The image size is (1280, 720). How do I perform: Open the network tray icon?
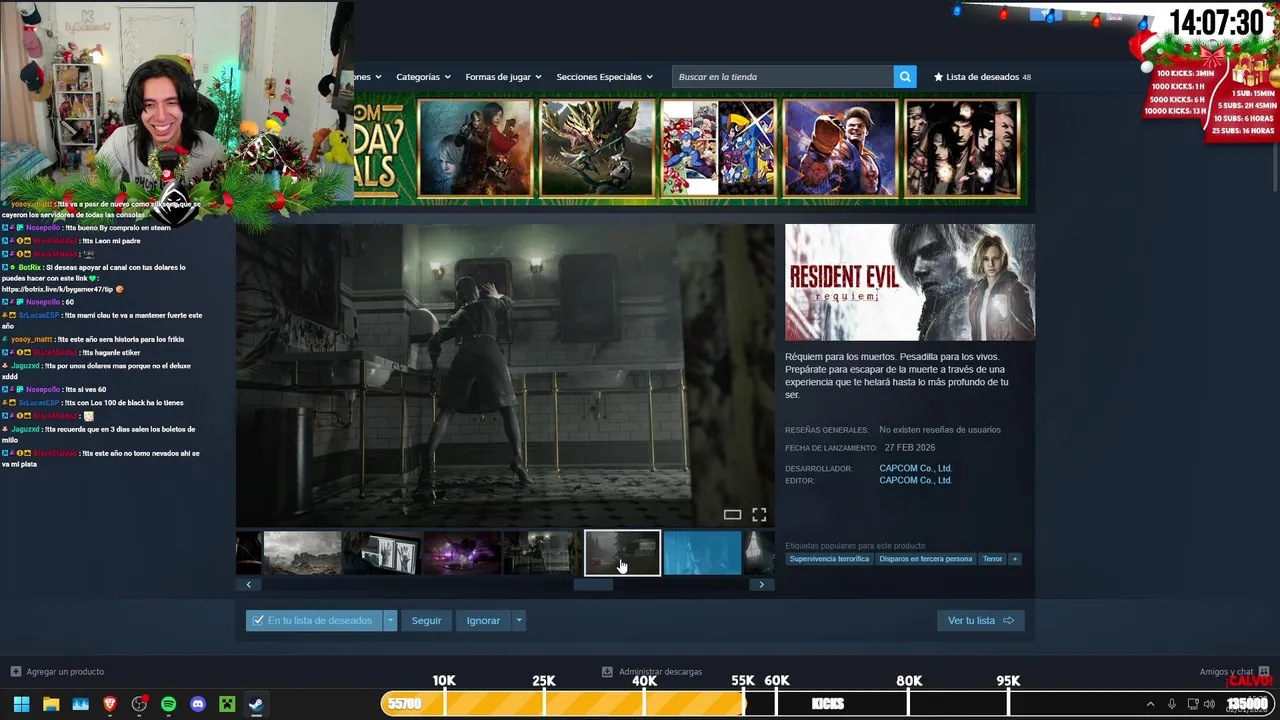(x=1192, y=704)
